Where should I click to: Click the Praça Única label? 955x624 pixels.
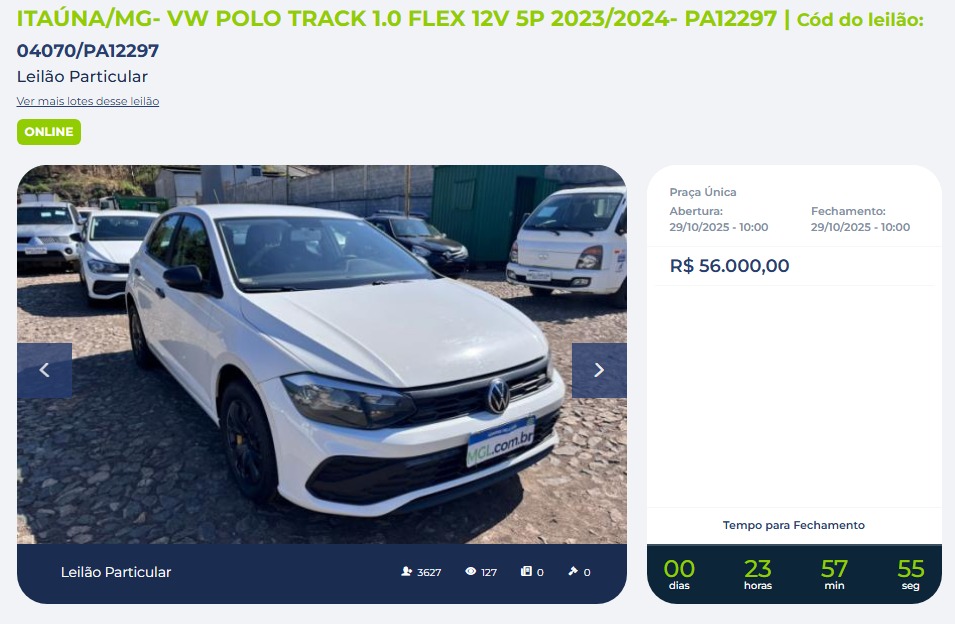coord(703,192)
